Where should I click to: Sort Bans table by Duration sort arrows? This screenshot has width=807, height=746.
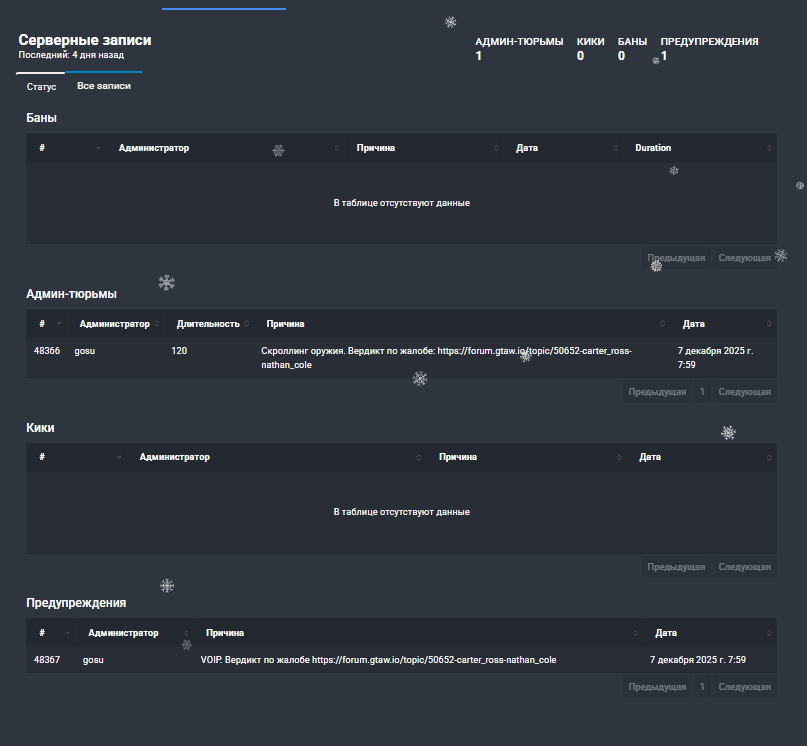(x=769, y=148)
